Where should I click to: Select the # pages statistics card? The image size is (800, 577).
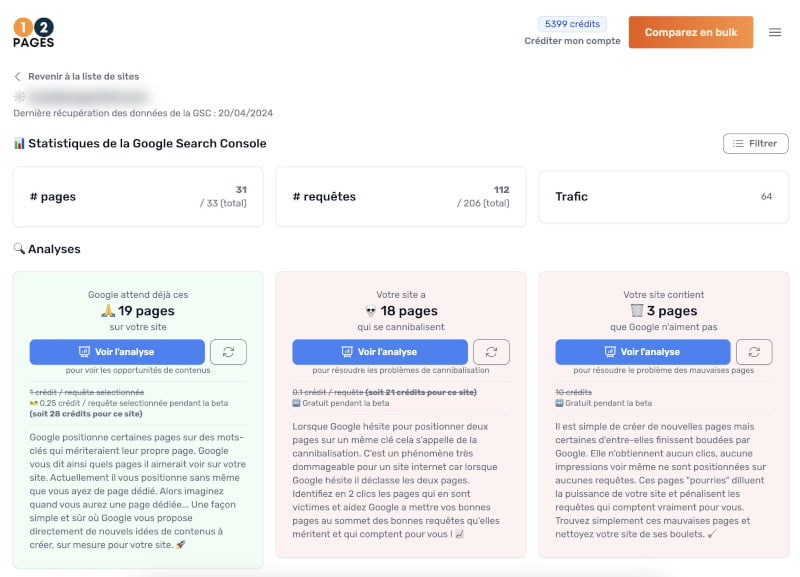[138, 197]
